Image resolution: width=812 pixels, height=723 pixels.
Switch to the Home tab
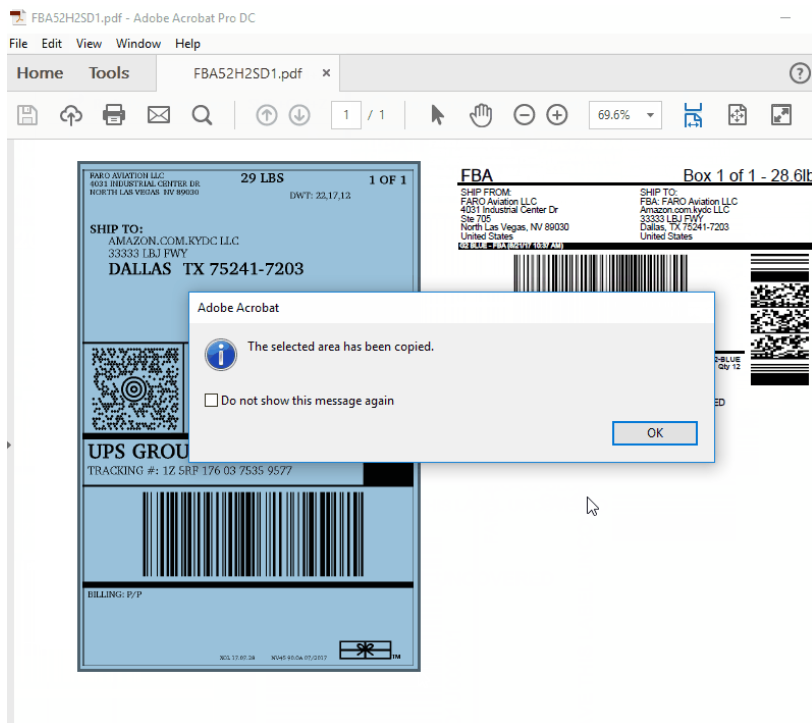tap(40, 73)
